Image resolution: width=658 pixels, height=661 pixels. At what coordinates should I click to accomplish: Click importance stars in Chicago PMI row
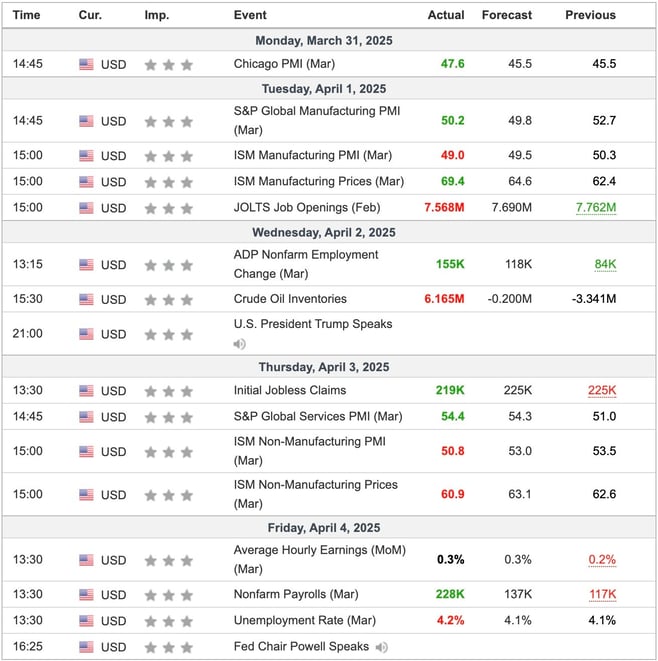[169, 65]
